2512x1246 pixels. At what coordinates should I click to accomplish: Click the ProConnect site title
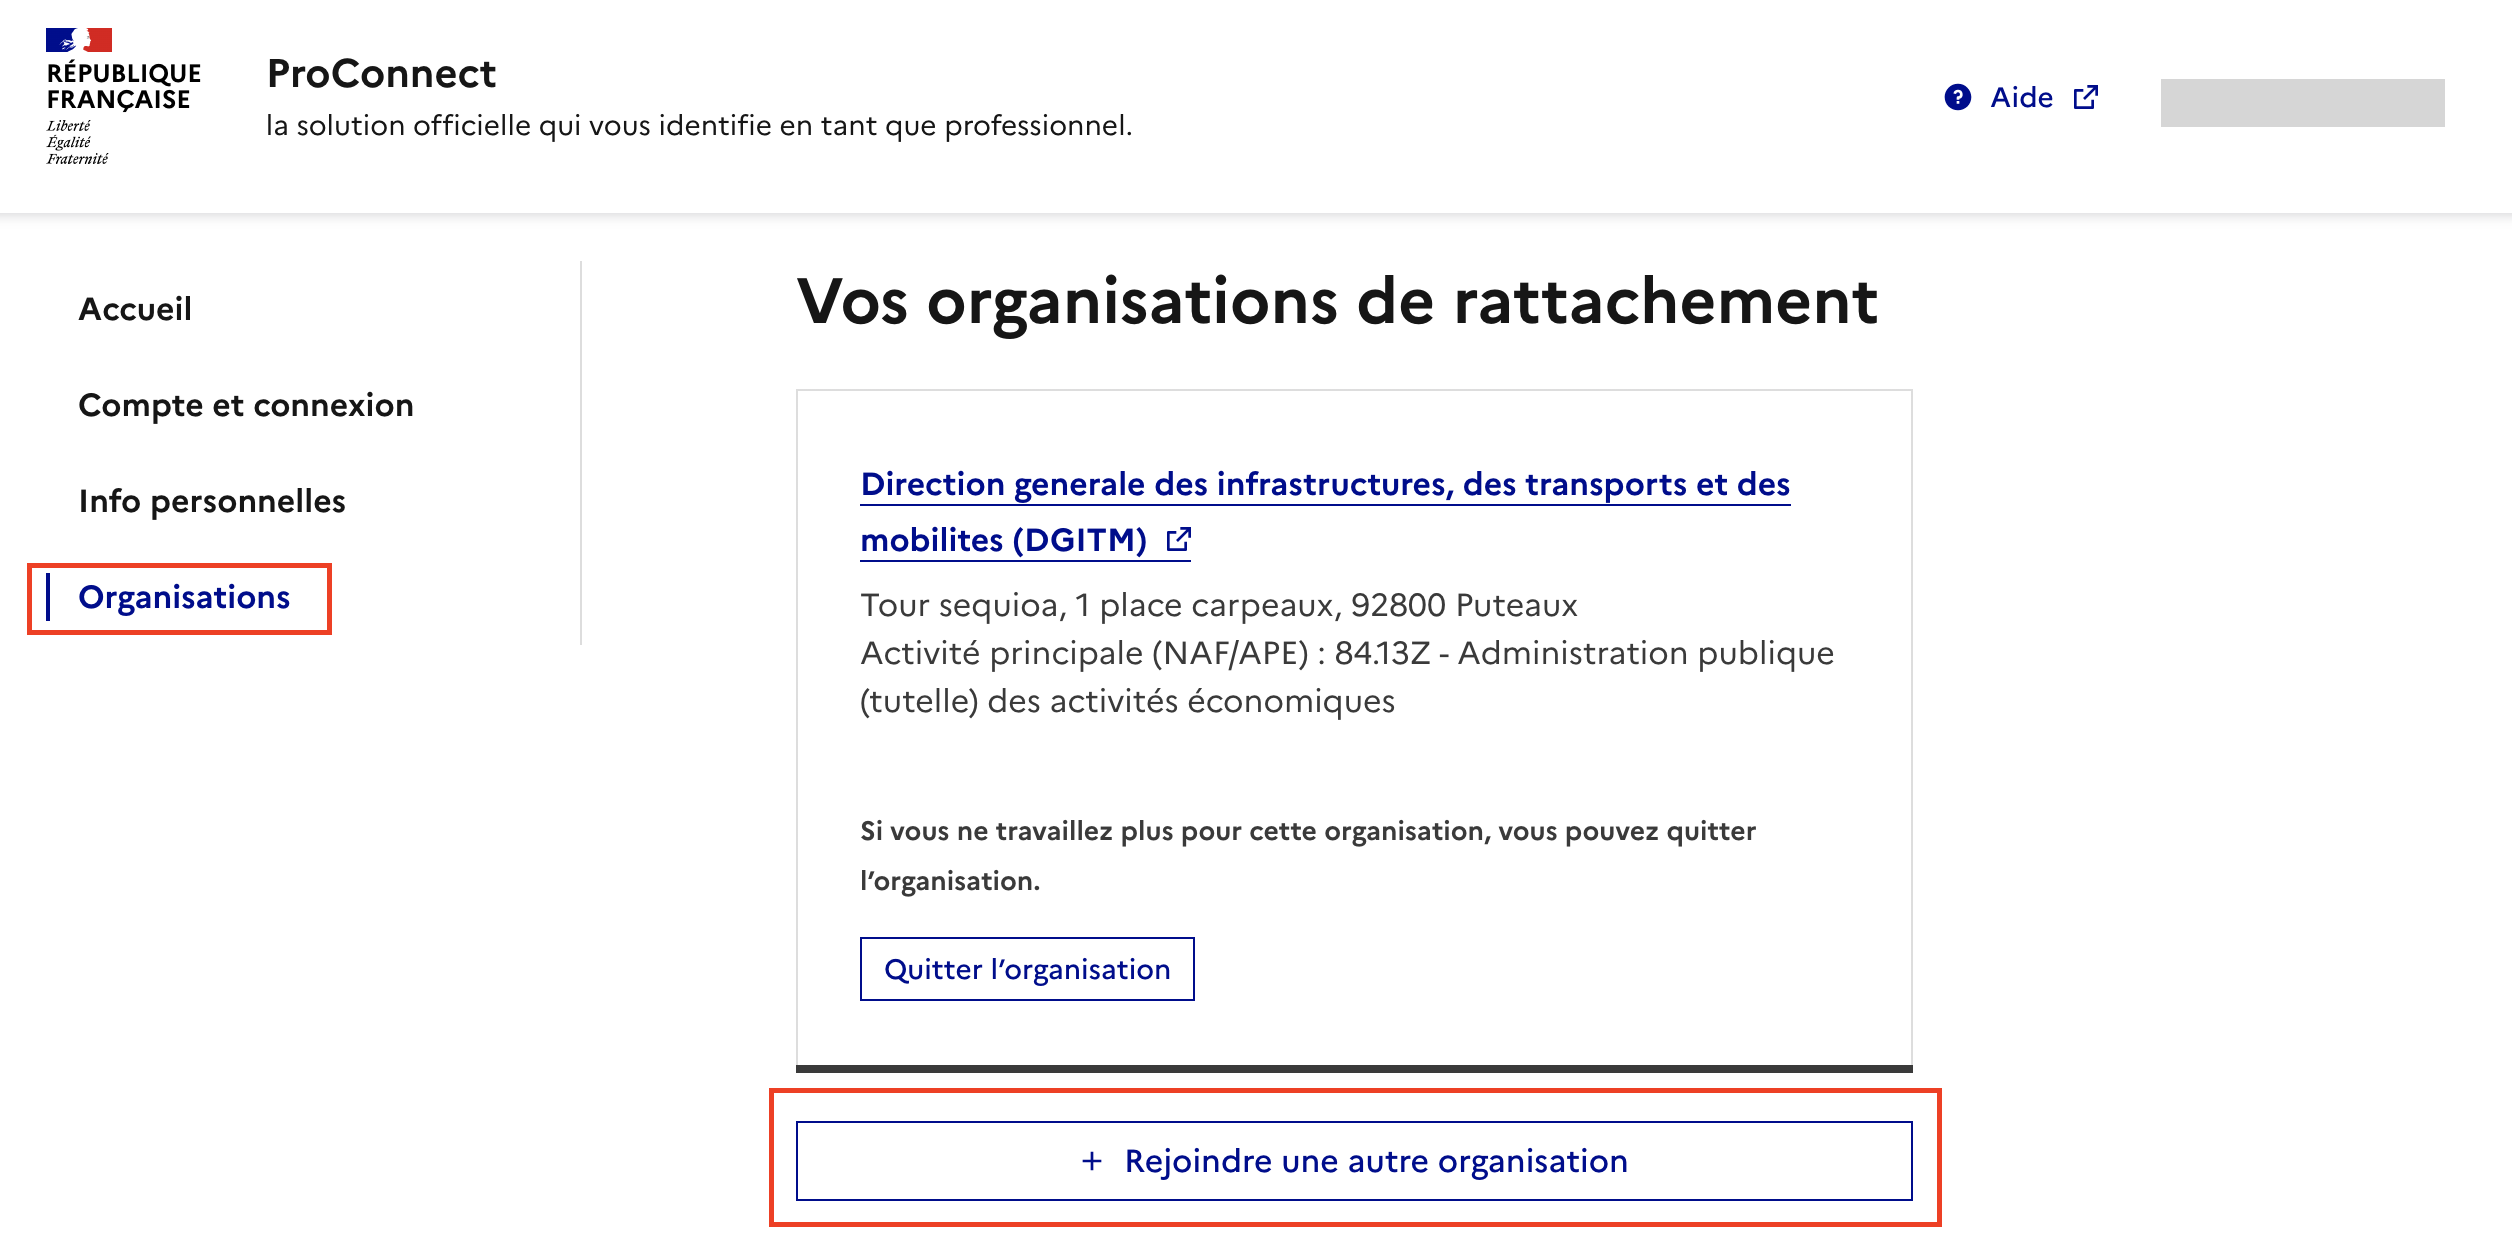point(381,74)
